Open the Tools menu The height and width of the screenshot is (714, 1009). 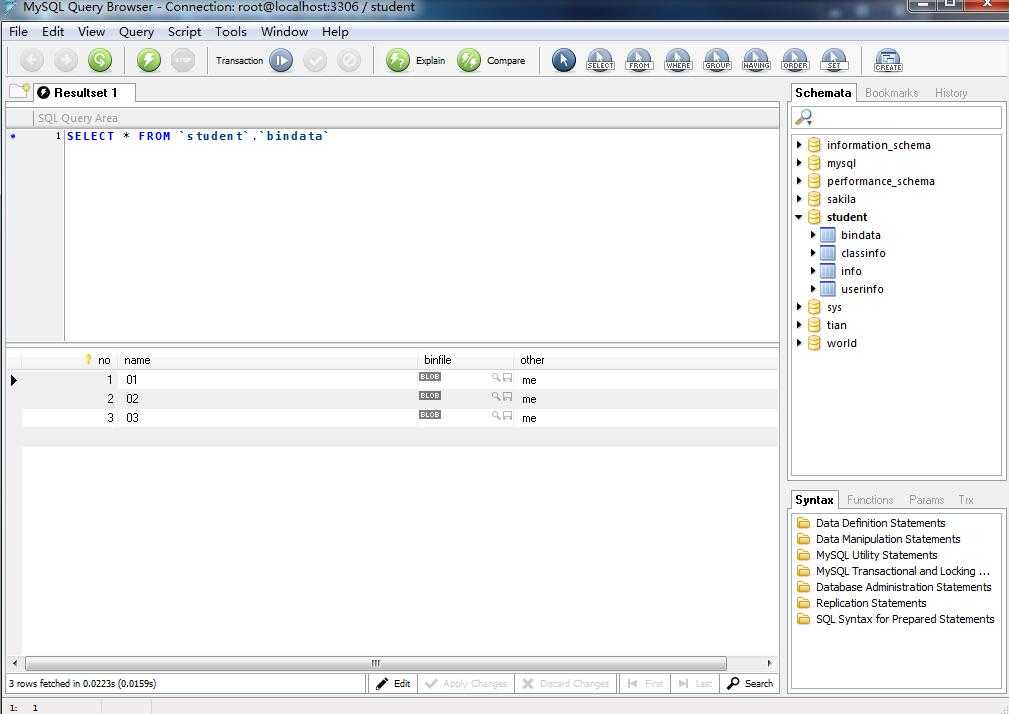[230, 32]
